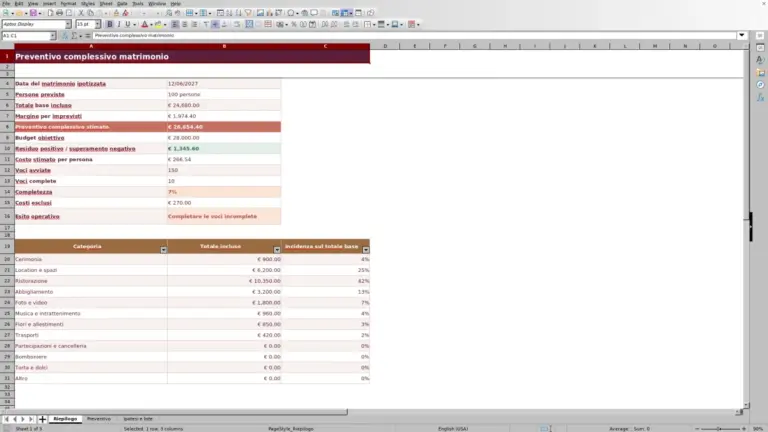Viewport: 768px width, 432px height.
Task: Toggle the Center Vertically alignment button
Action: (215, 24)
